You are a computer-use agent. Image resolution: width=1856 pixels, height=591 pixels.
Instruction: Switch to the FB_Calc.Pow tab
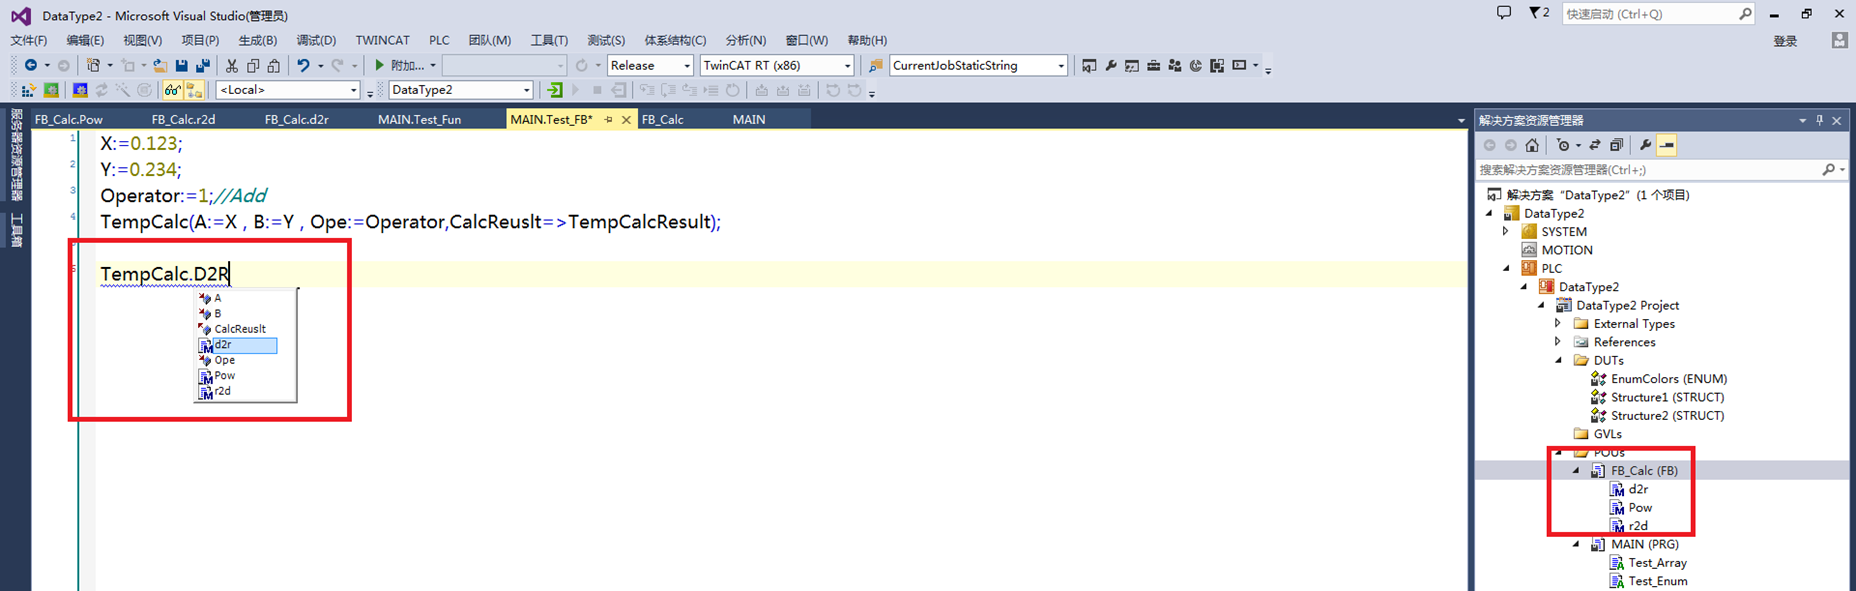point(69,119)
